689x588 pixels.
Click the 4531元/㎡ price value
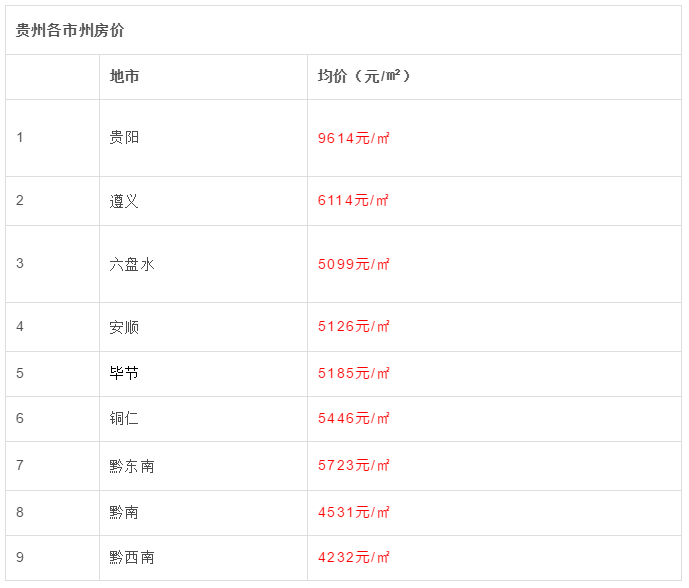(x=353, y=512)
